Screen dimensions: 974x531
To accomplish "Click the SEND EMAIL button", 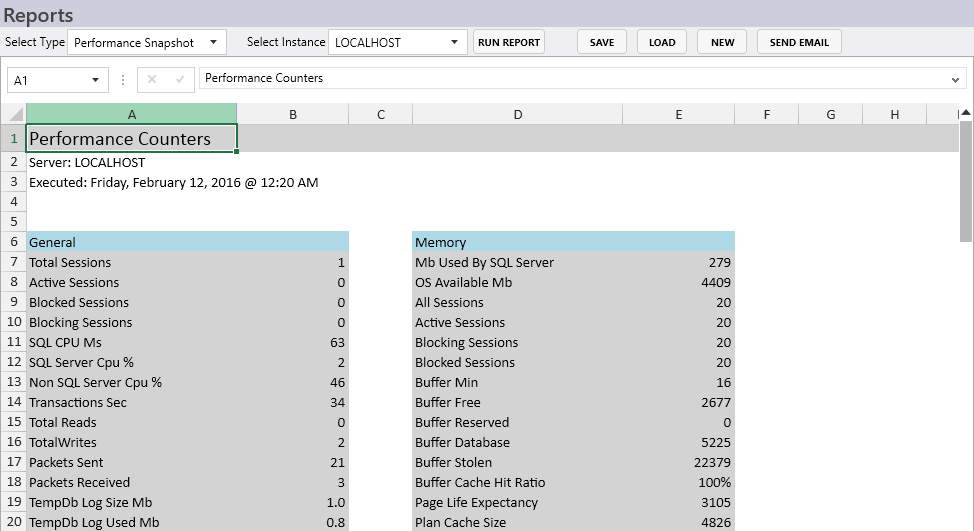I will click(x=799, y=42).
